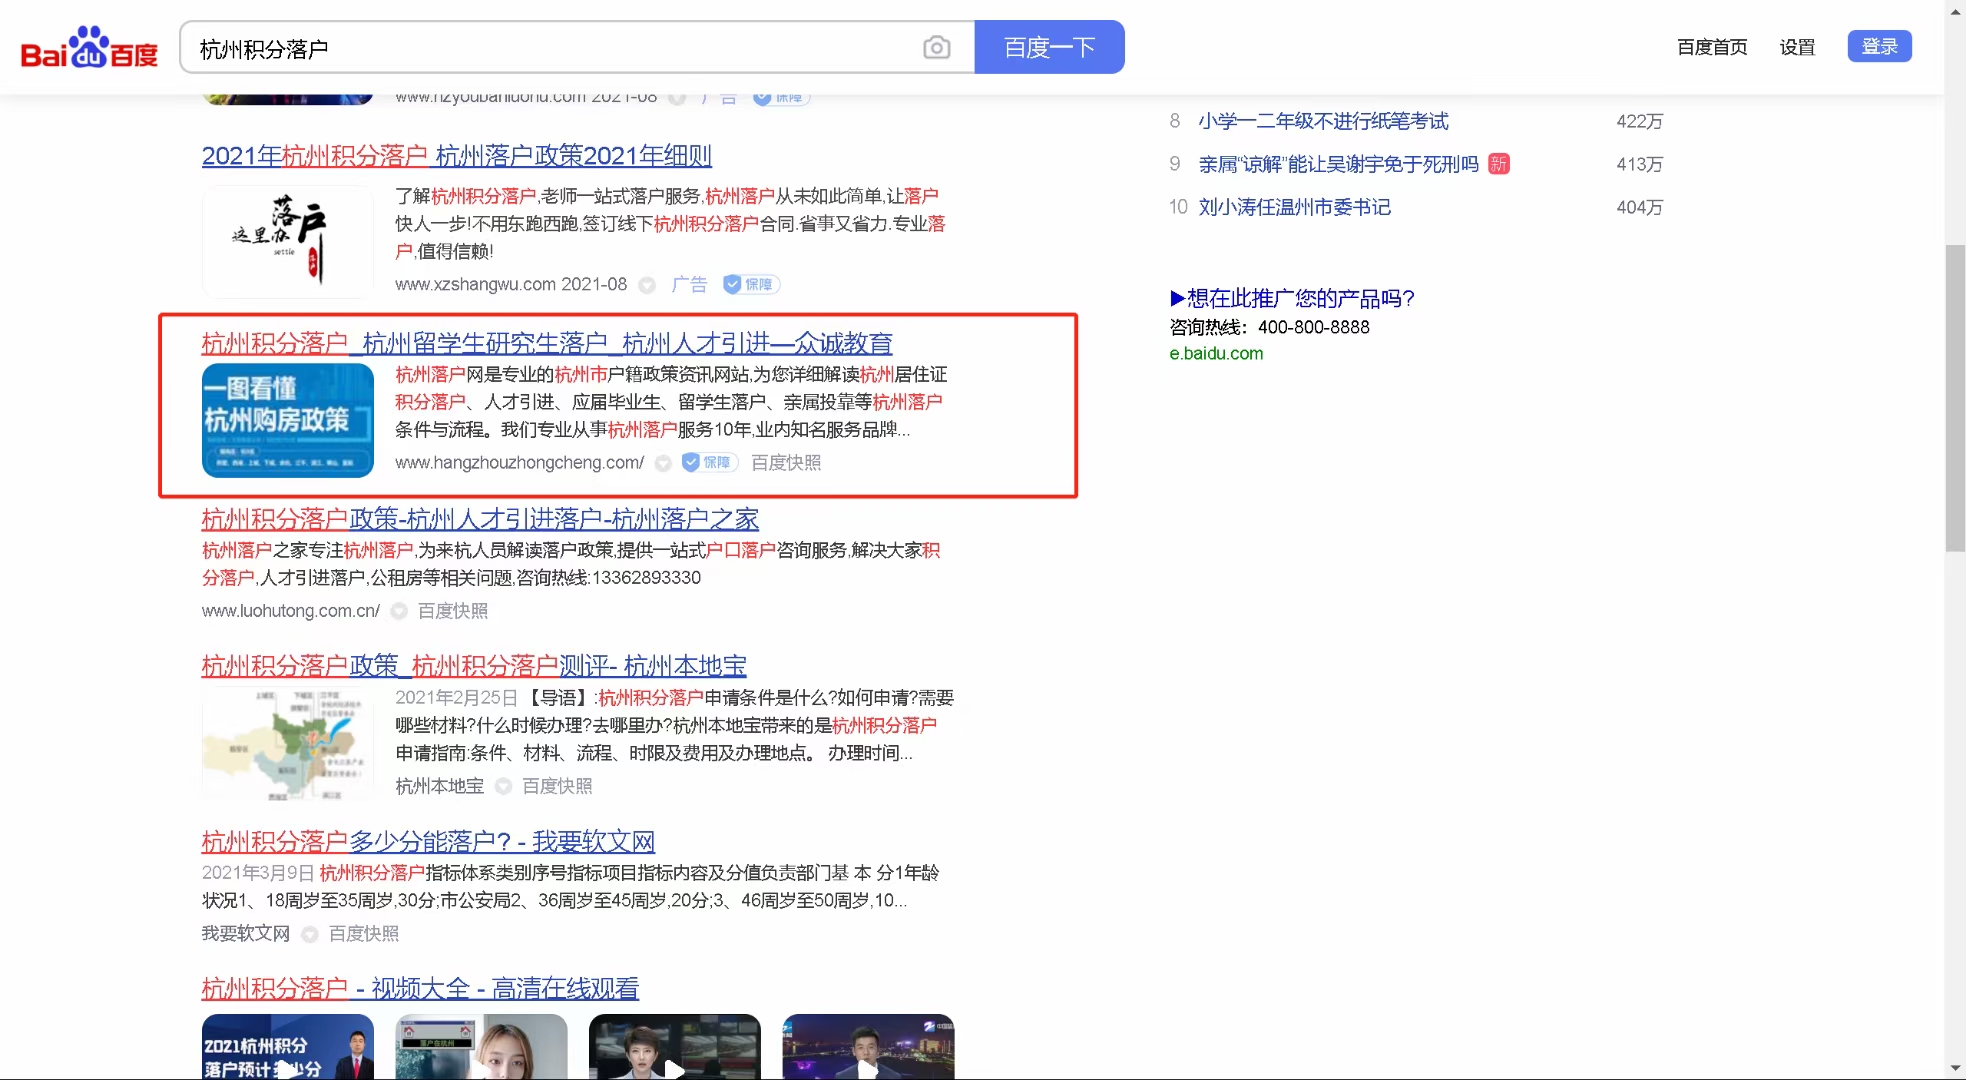
Task: Click 保障 badge next to www.xzshangwu.com
Action: (x=750, y=284)
